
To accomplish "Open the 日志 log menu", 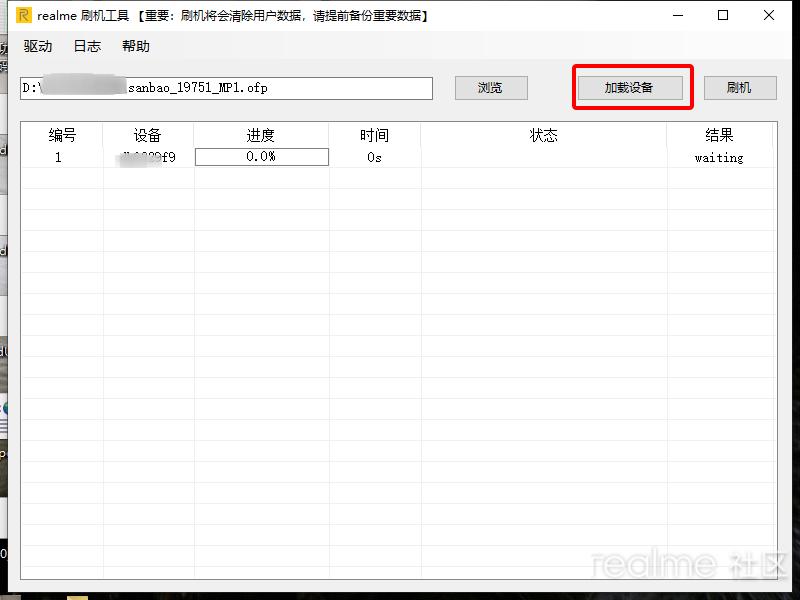I will [x=86, y=46].
